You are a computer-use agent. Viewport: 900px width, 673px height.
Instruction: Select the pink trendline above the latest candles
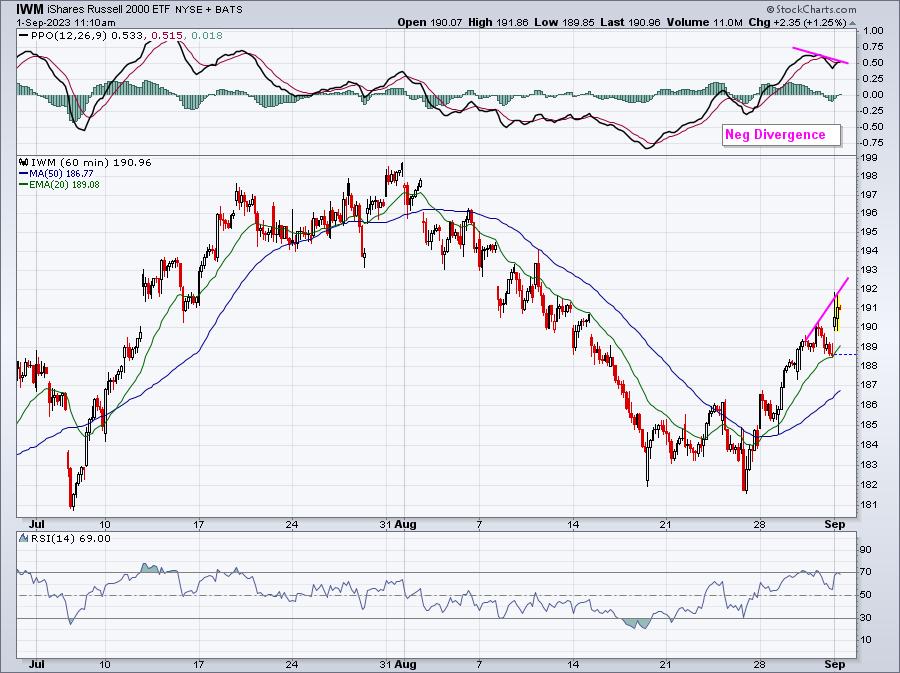pyautogui.click(x=827, y=309)
